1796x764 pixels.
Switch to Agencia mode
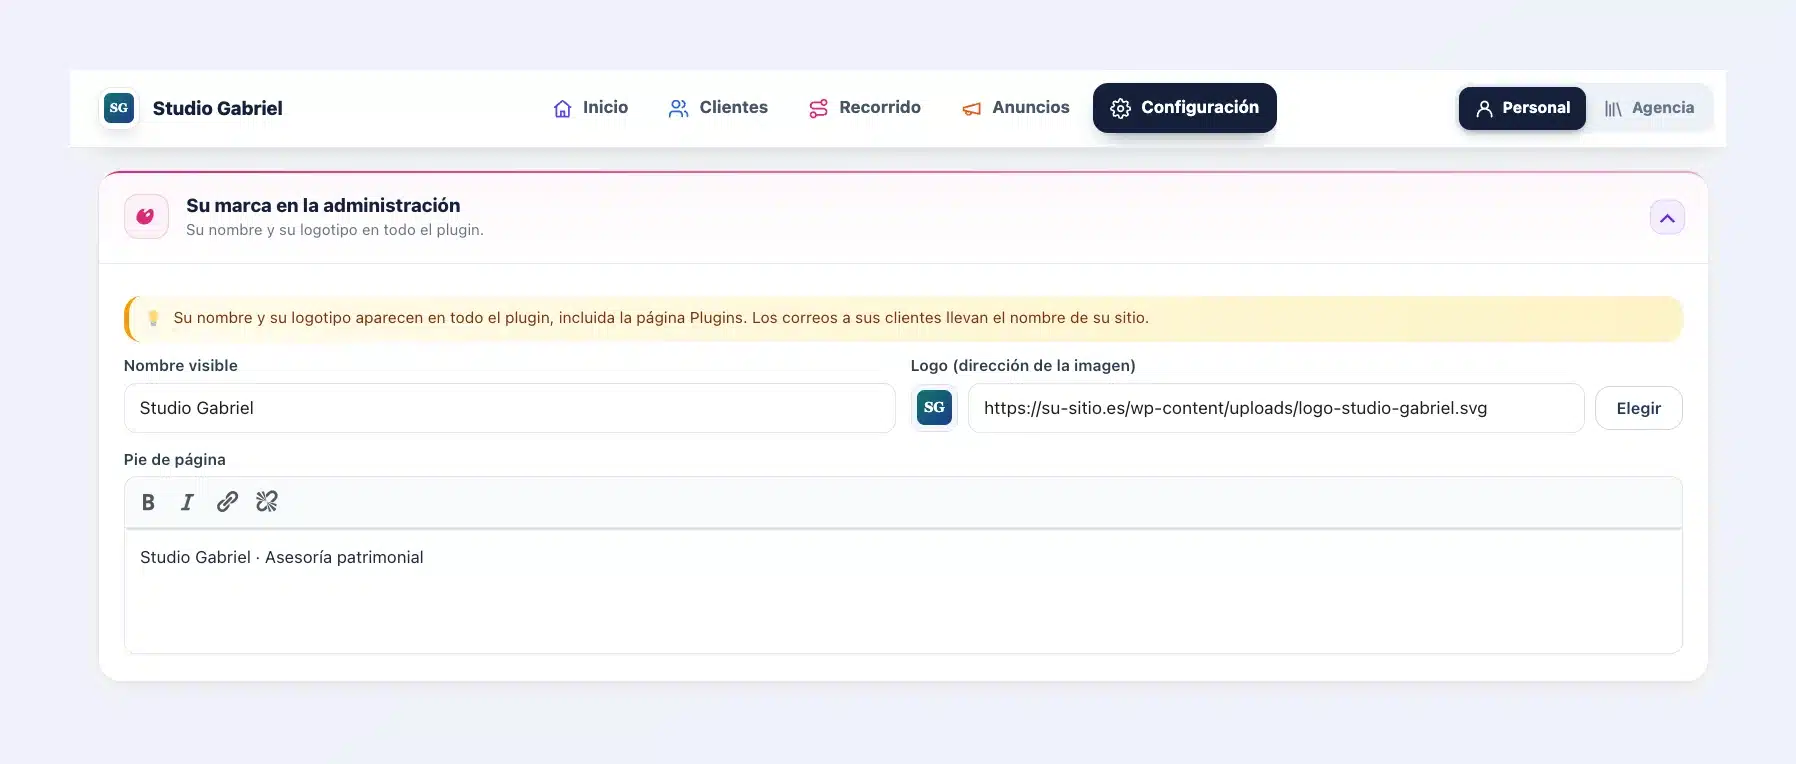coord(1650,108)
